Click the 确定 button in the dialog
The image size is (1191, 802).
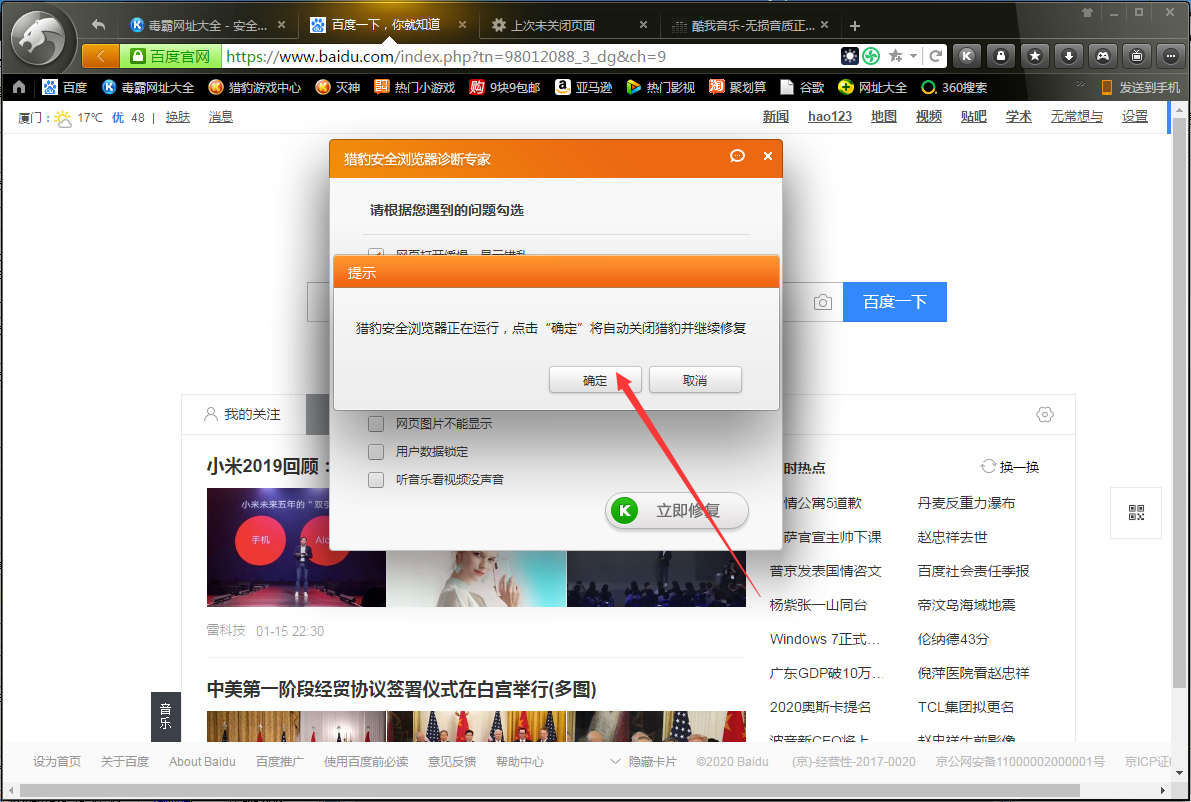(595, 379)
